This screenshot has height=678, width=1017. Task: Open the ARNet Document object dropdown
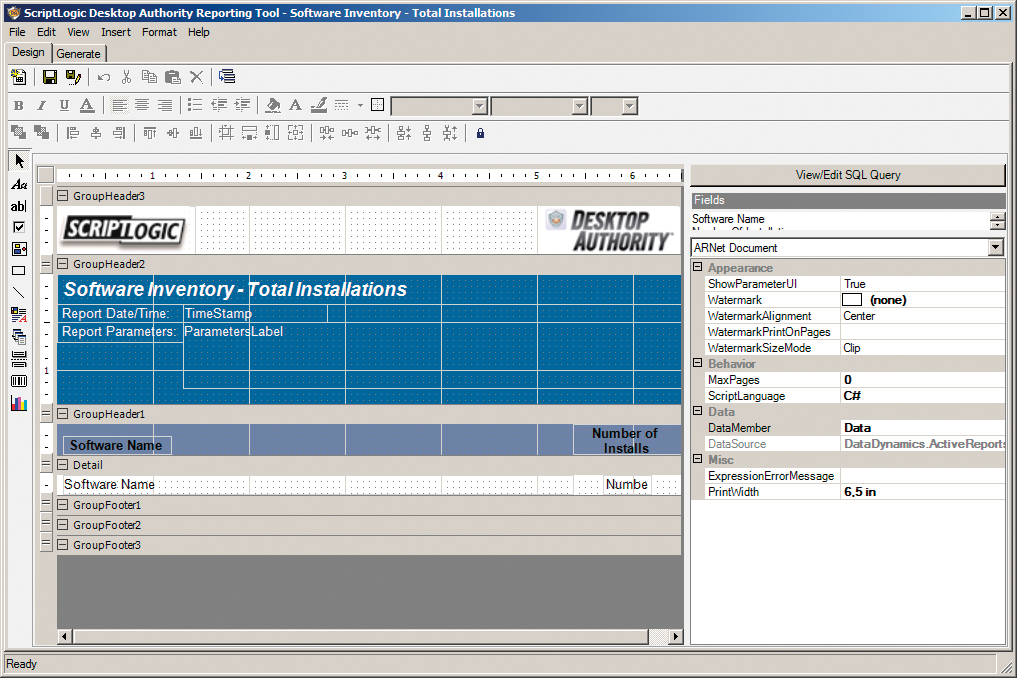coord(996,247)
